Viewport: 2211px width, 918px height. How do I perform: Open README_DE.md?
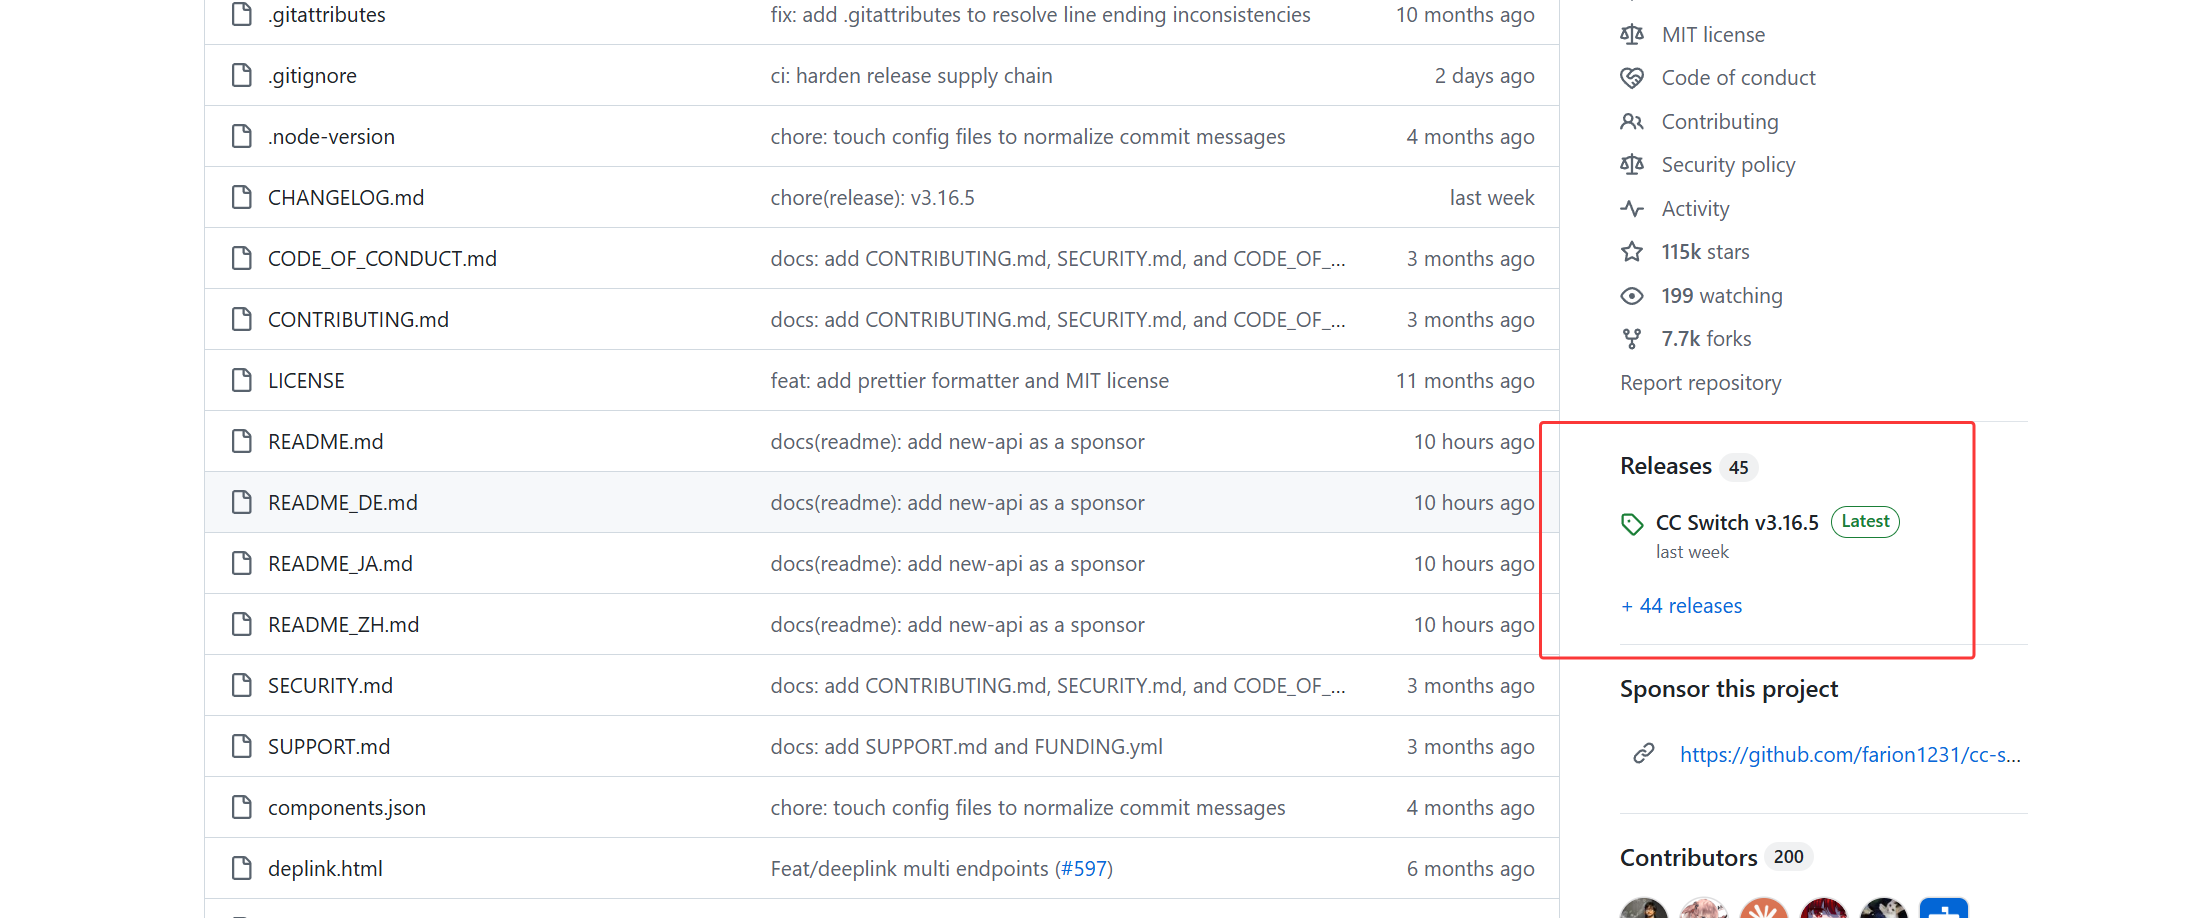(x=343, y=502)
